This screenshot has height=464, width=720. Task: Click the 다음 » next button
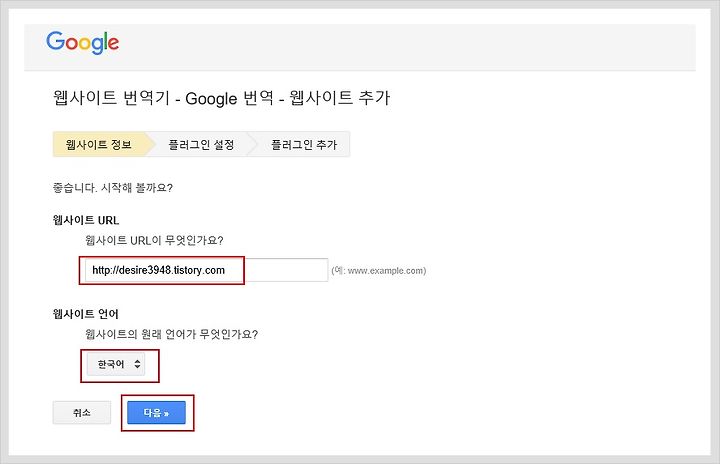click(x=157, y=413)
